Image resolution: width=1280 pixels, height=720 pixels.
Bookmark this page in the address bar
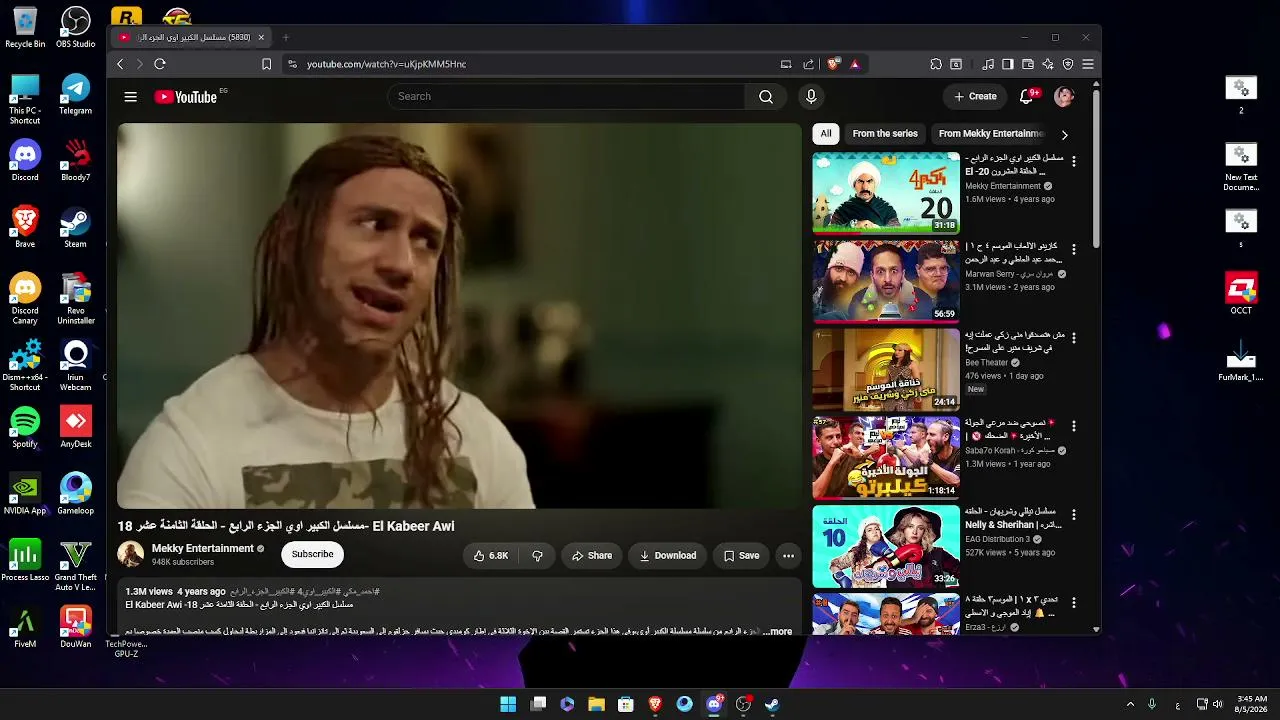(266, 64)
